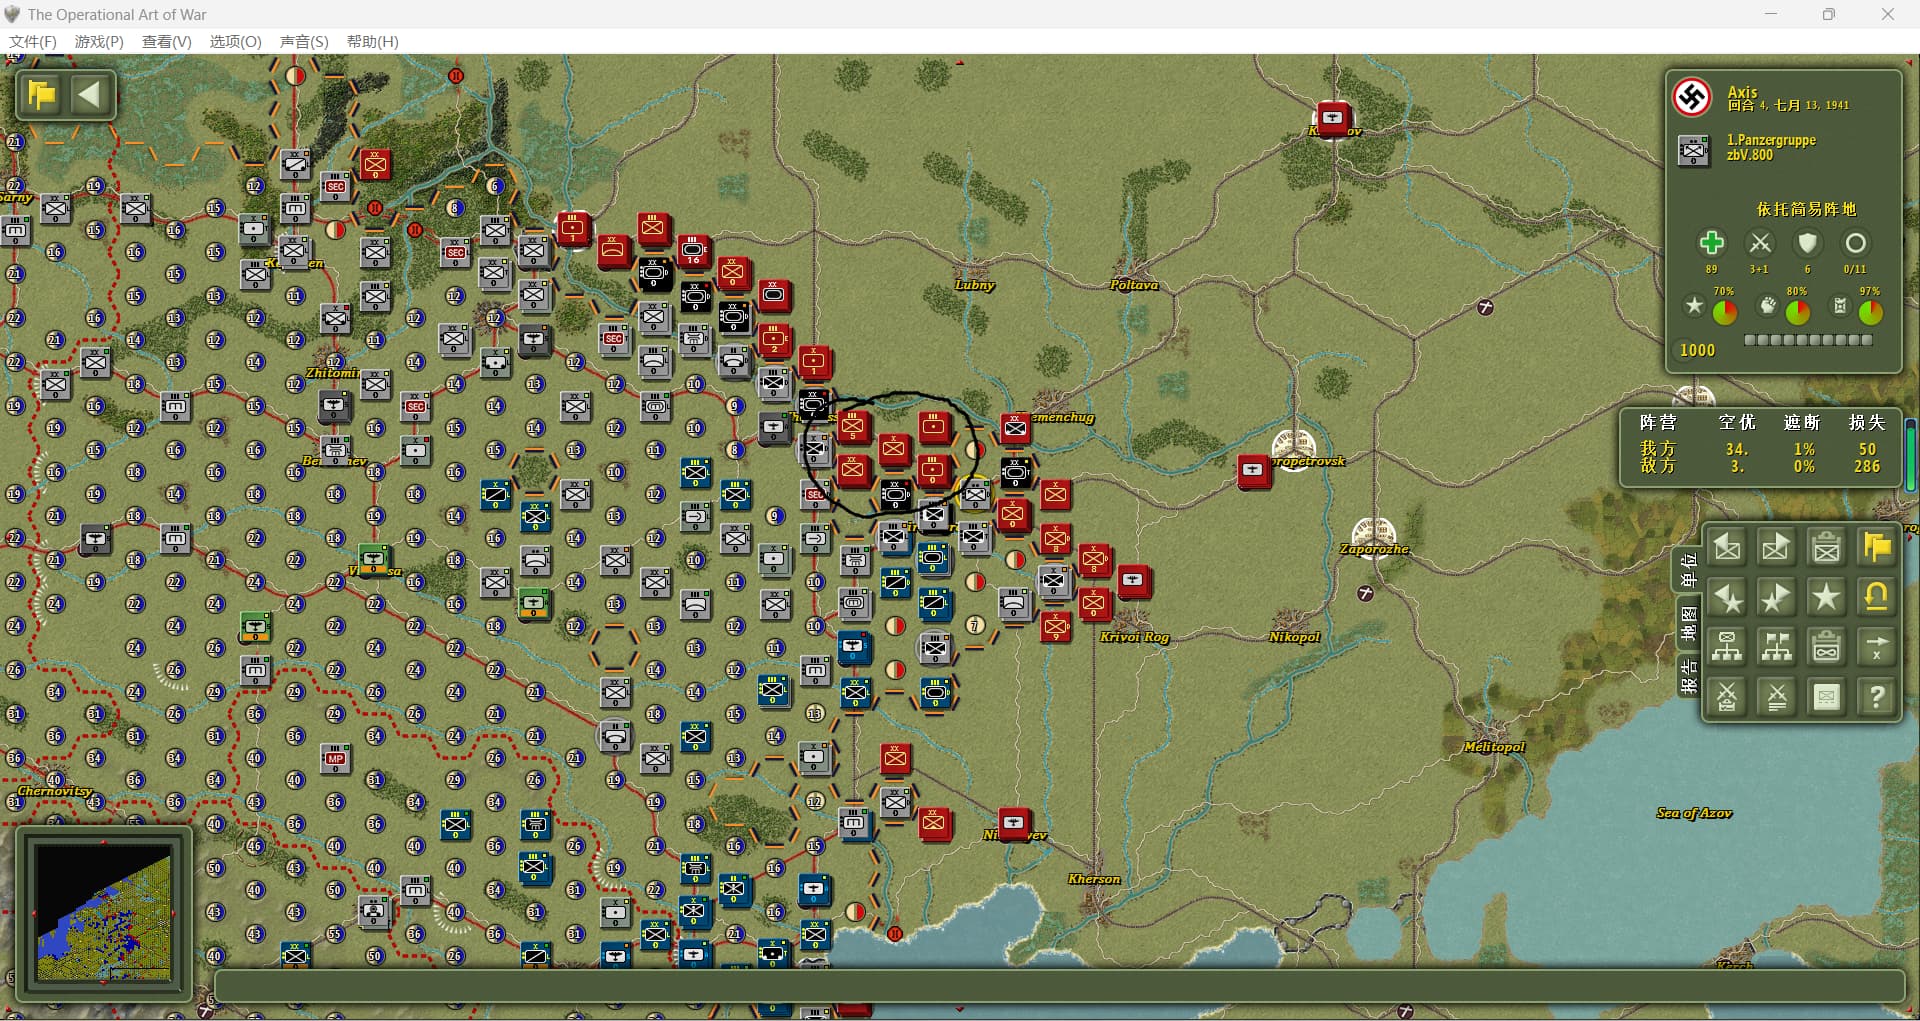The image size is (1920, 1021).
Task: Click the fist readiness icon in unit panel
Action: 1768,305
